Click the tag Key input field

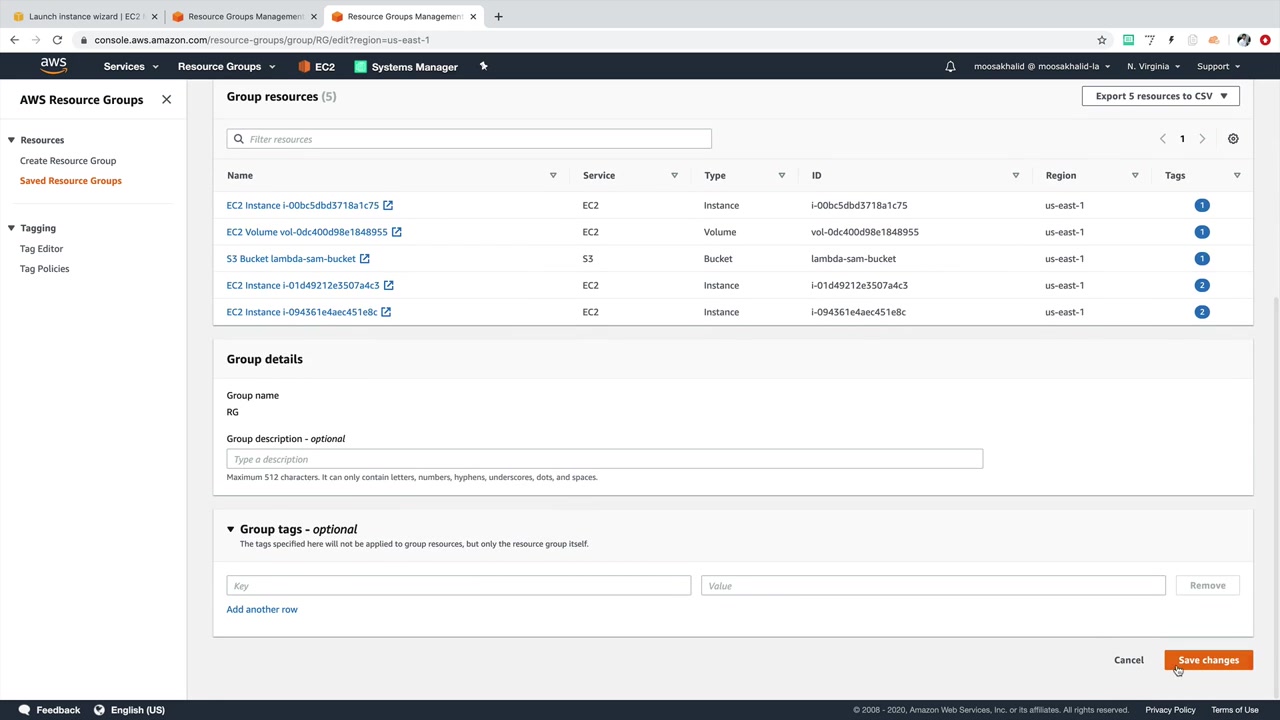coord(459,585)
